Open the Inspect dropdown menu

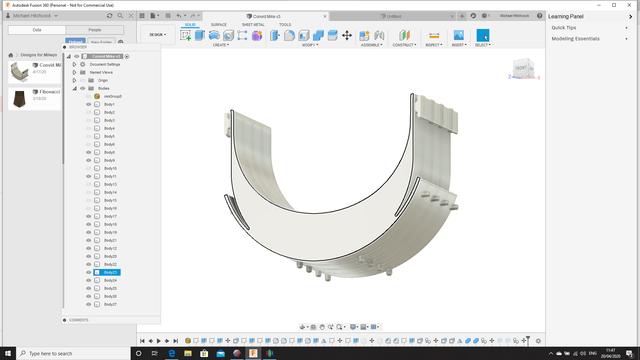pos(434,45)
